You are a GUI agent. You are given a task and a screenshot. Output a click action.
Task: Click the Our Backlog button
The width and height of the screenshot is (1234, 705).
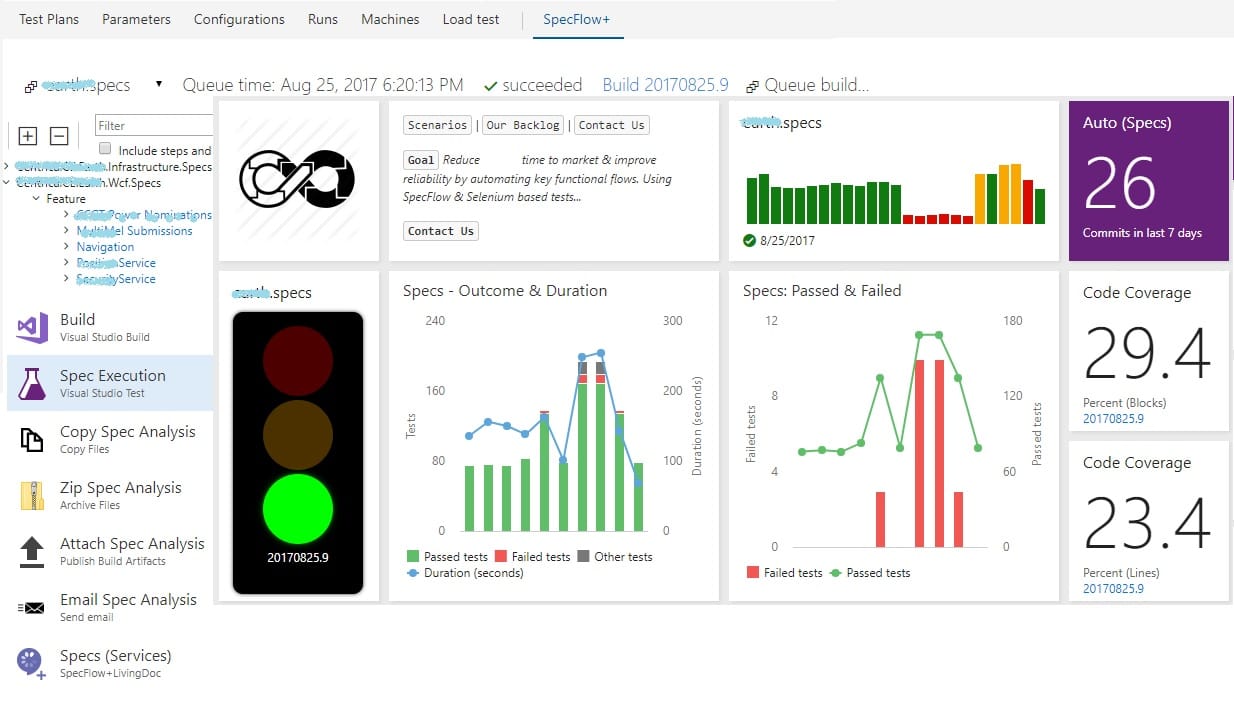523,125
